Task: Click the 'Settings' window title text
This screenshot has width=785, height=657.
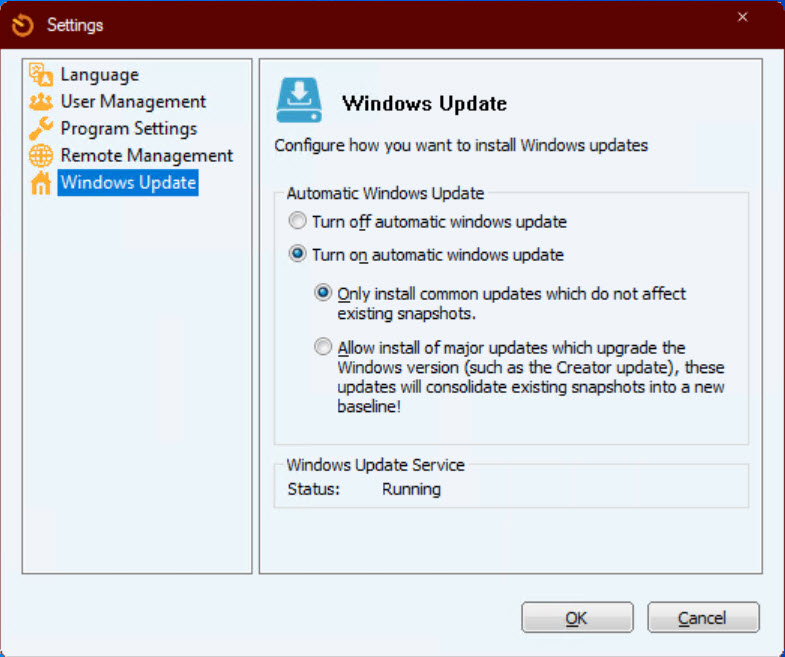Action: pyautogui.click(x=75, y=25)
